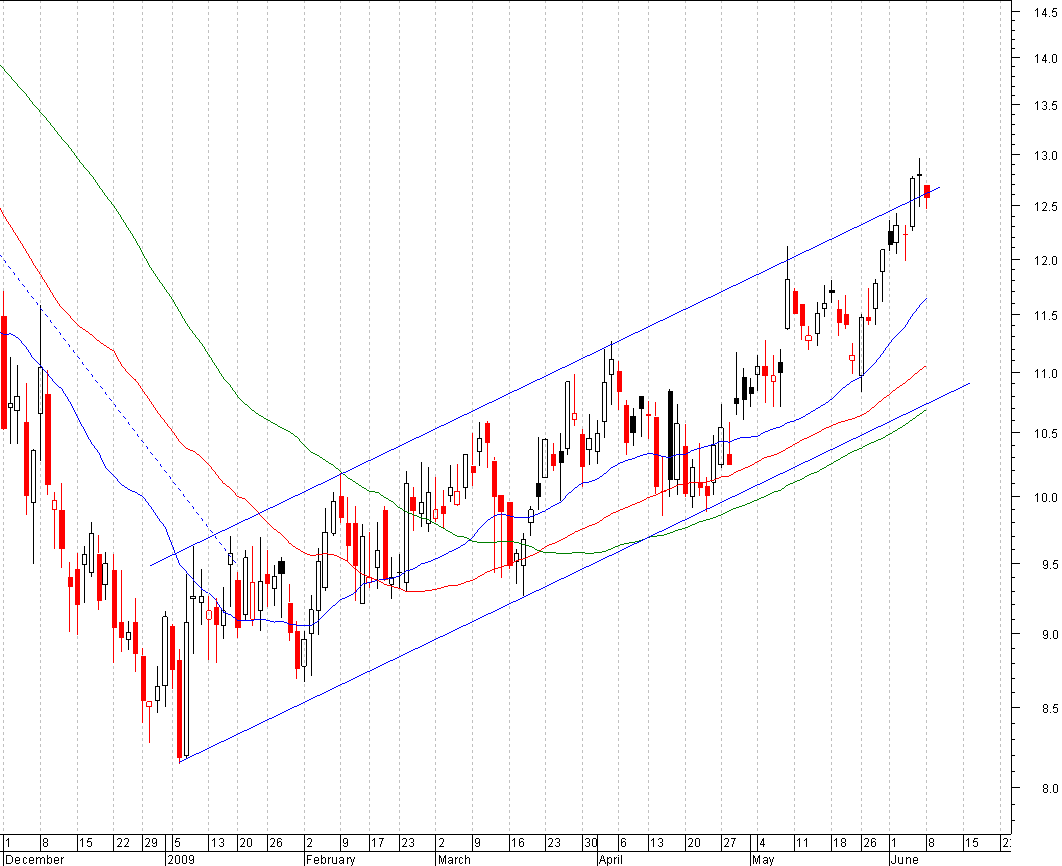Select date label 29 on time axis
1062x866 pixels.
point(151,843)
